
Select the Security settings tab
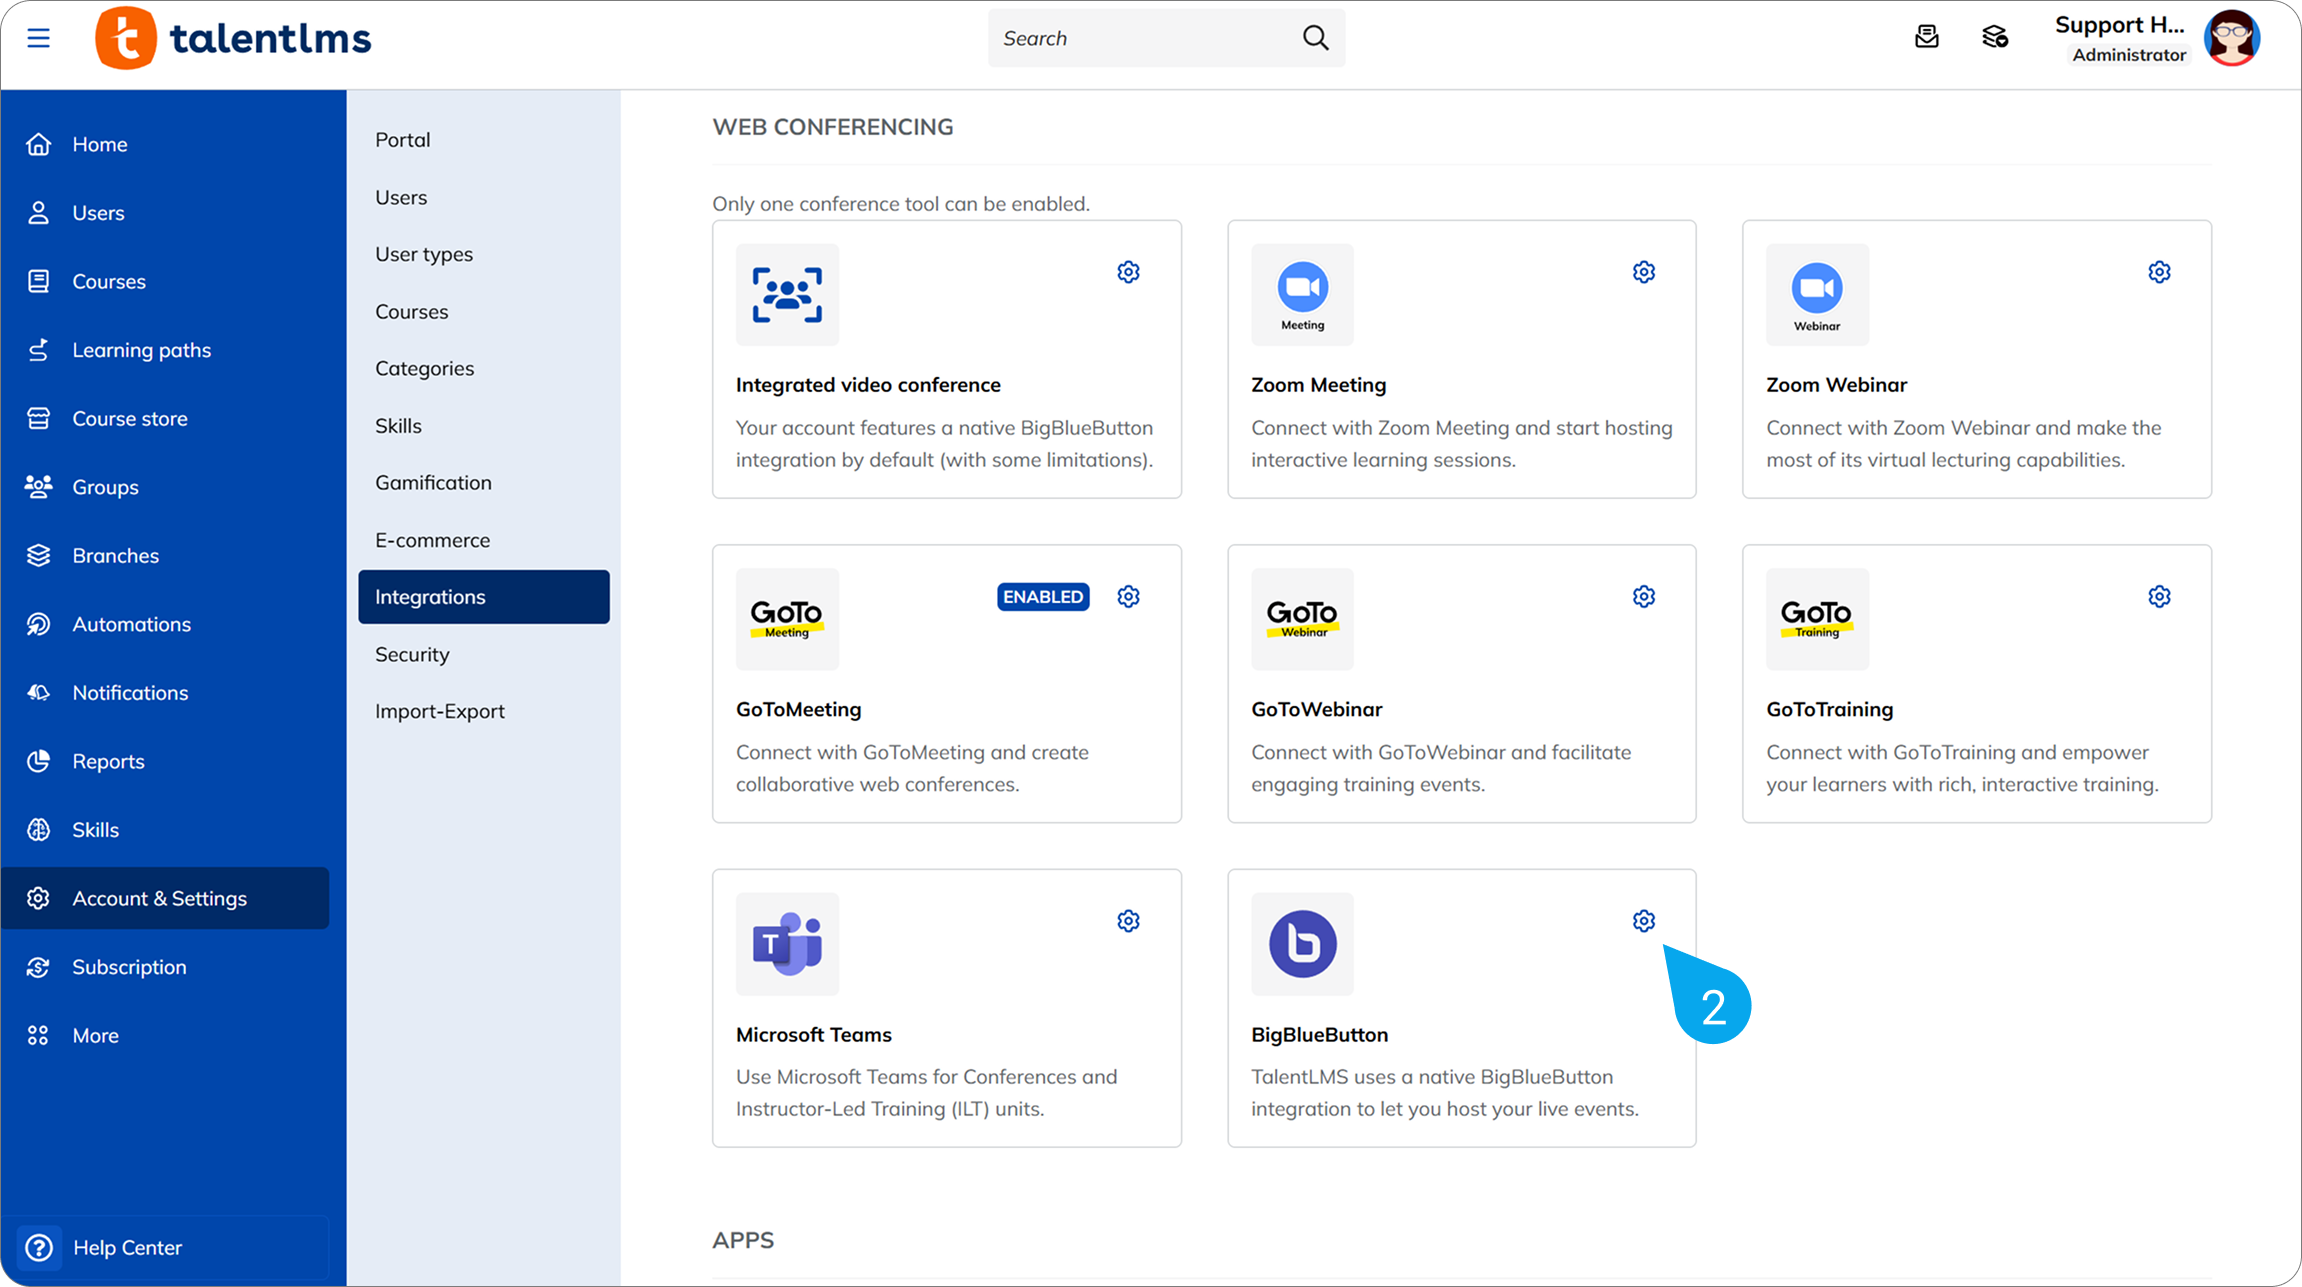point(412,654)
